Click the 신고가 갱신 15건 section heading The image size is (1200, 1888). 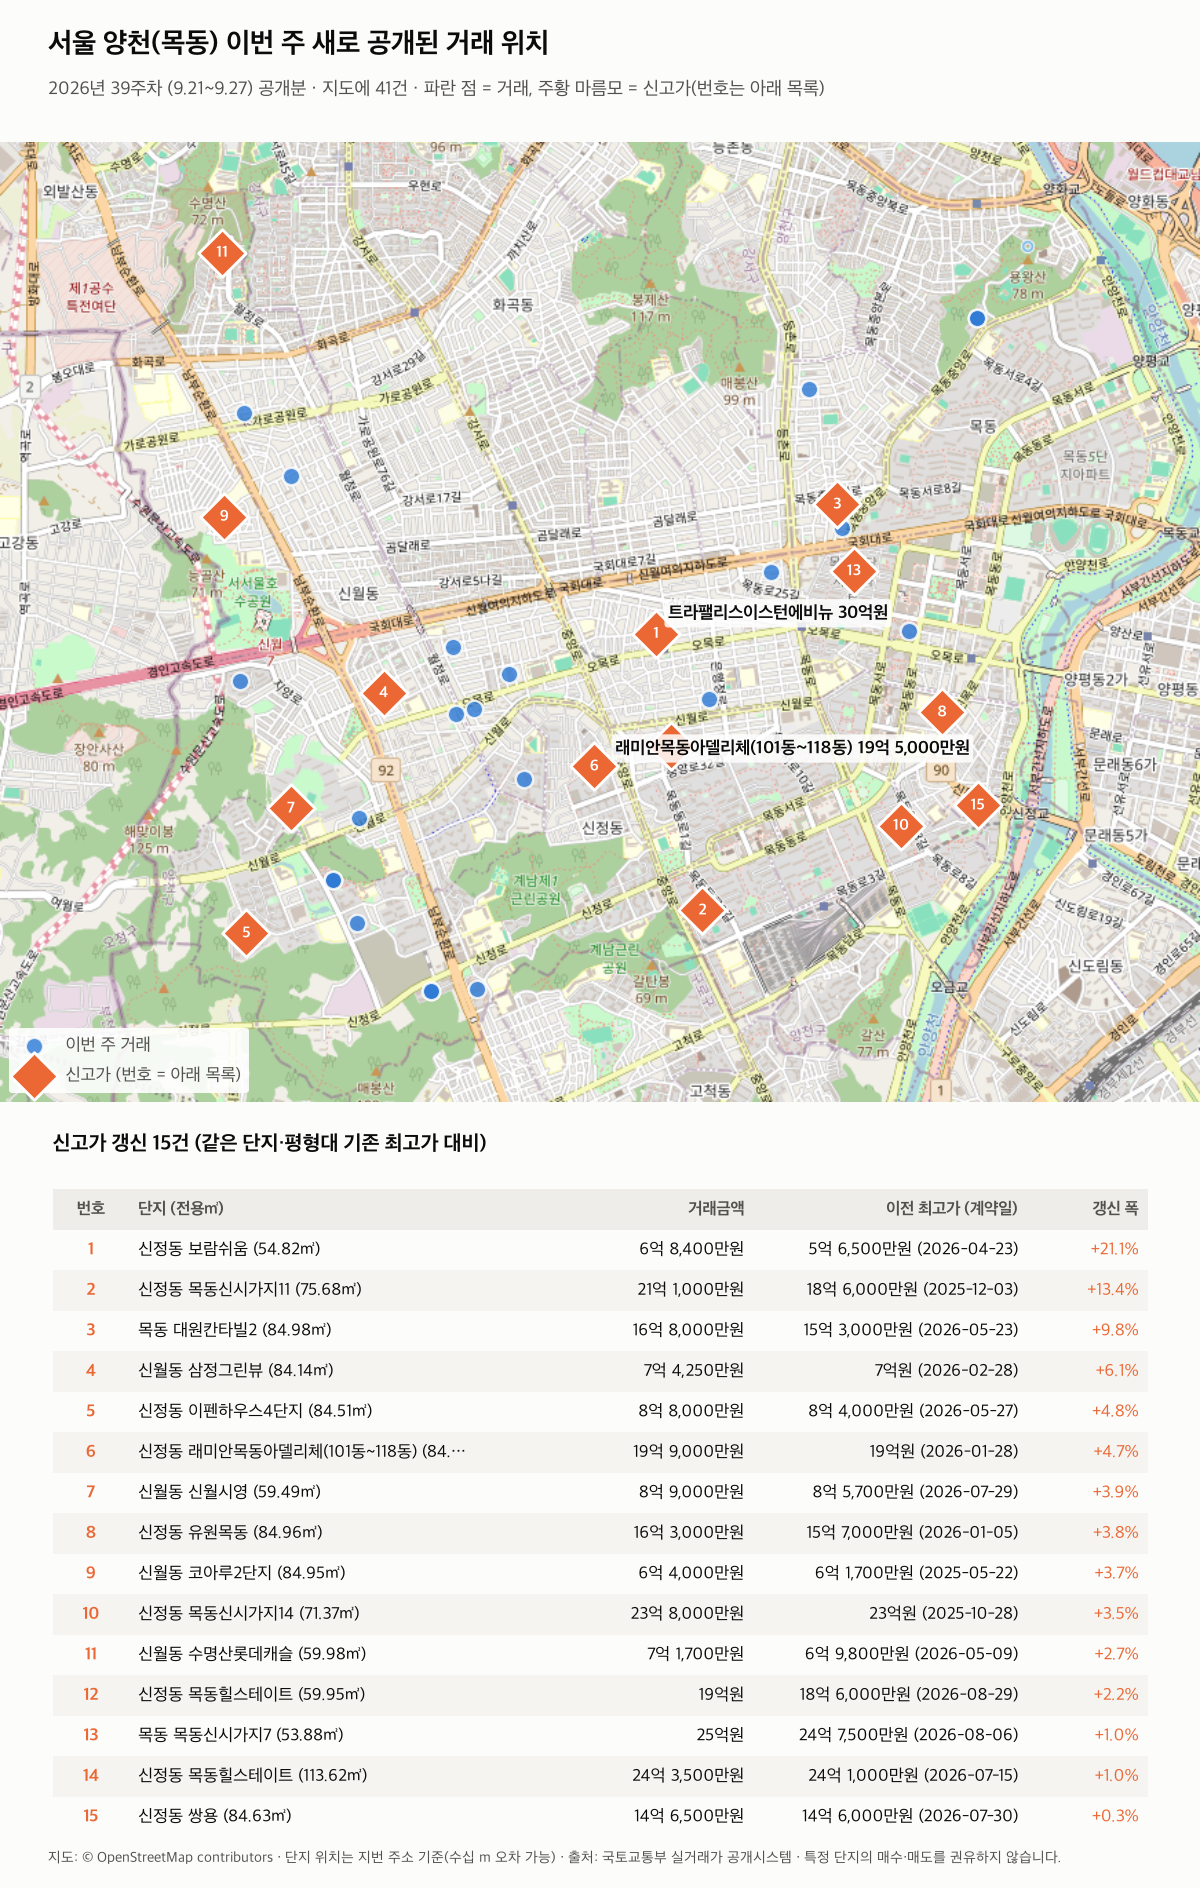269,1142
